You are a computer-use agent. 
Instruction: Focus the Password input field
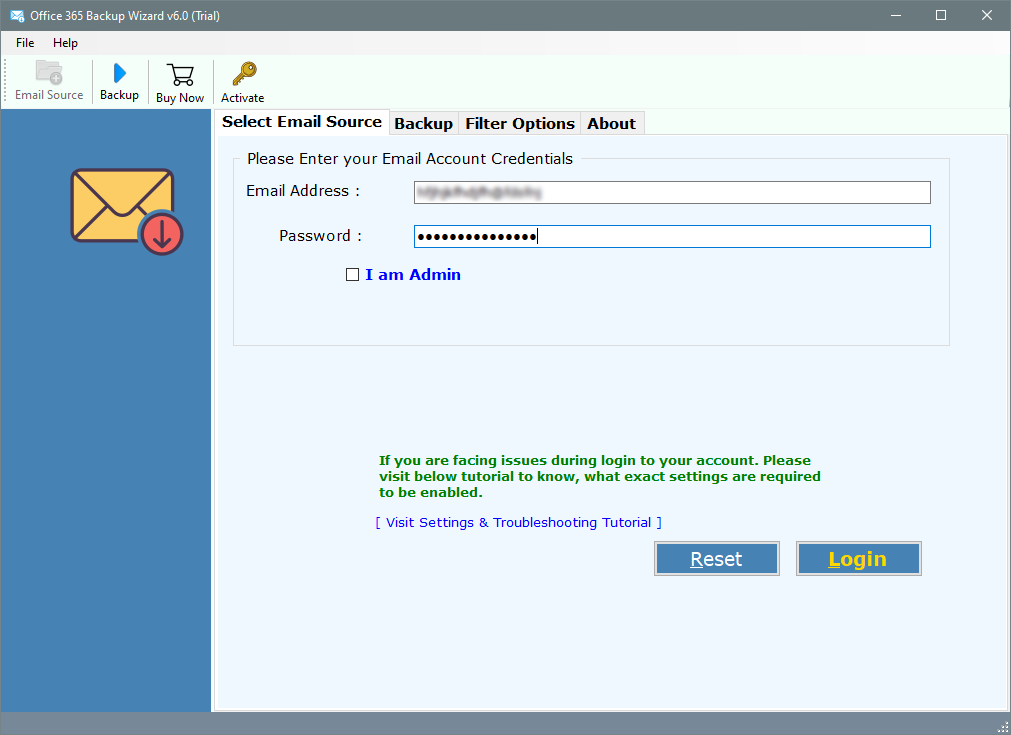click(672, 237)
